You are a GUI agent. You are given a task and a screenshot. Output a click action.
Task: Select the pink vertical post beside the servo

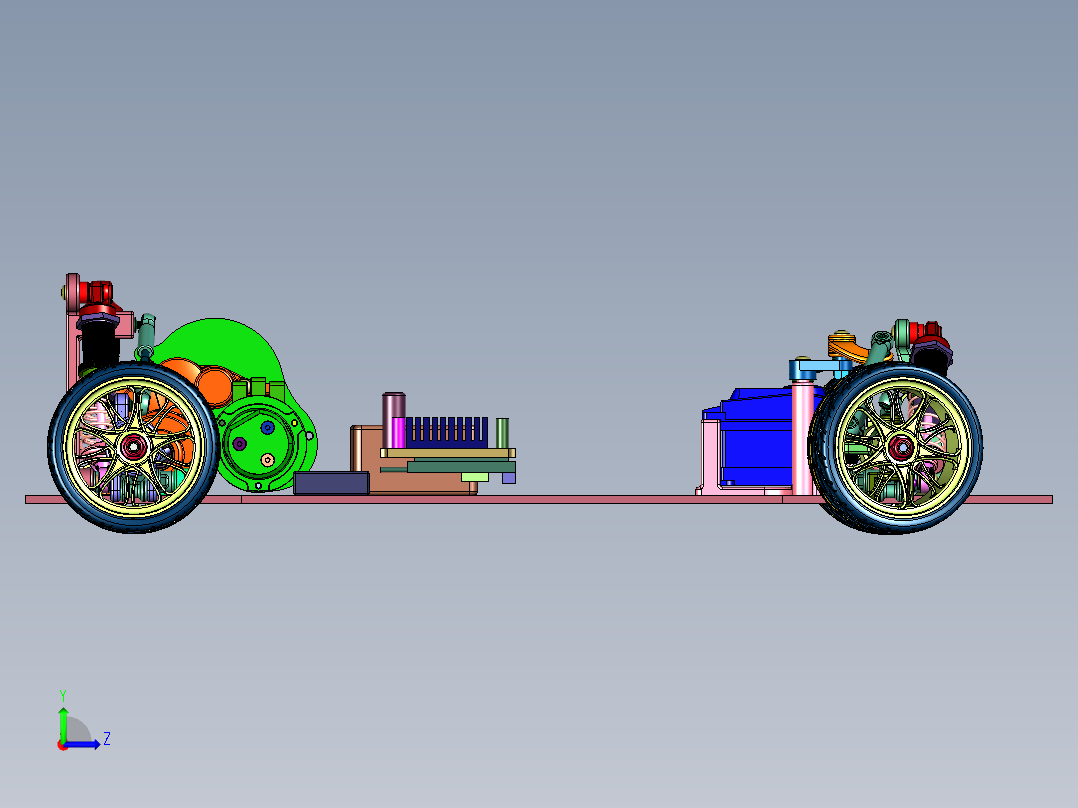point(802,439)
